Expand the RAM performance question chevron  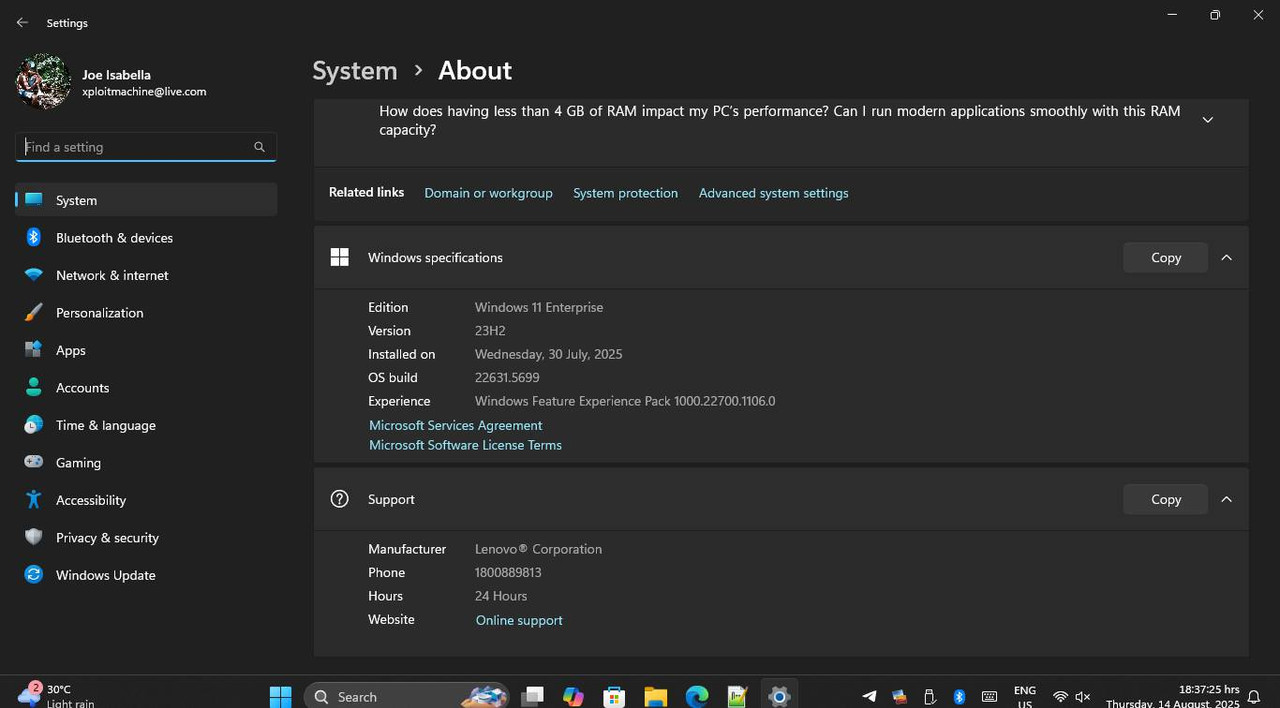pyautogui.click(x=1207, y=120)
